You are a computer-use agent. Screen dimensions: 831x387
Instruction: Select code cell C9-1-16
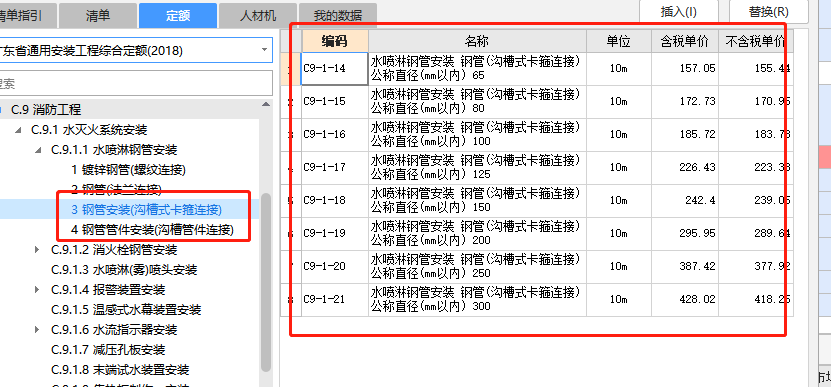click(x=335, y=134)
